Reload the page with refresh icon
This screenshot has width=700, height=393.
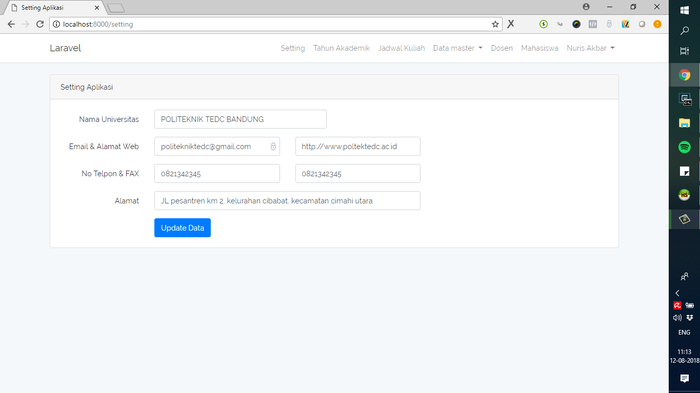coord(40,24)
